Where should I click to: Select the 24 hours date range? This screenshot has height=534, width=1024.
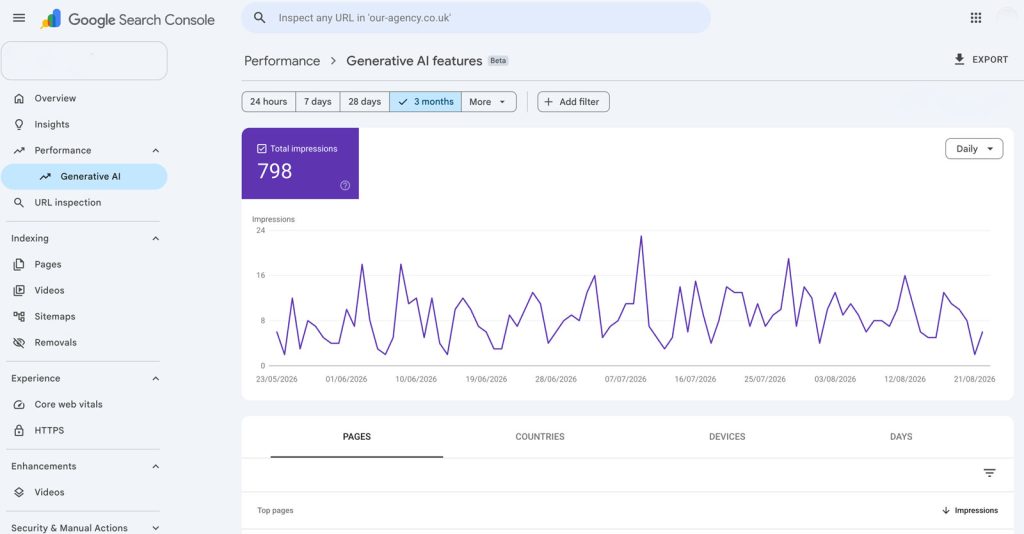point(268,102)
